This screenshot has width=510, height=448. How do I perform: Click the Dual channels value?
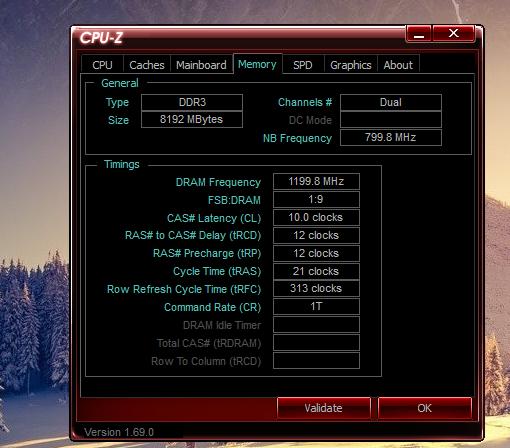point(391,102)
